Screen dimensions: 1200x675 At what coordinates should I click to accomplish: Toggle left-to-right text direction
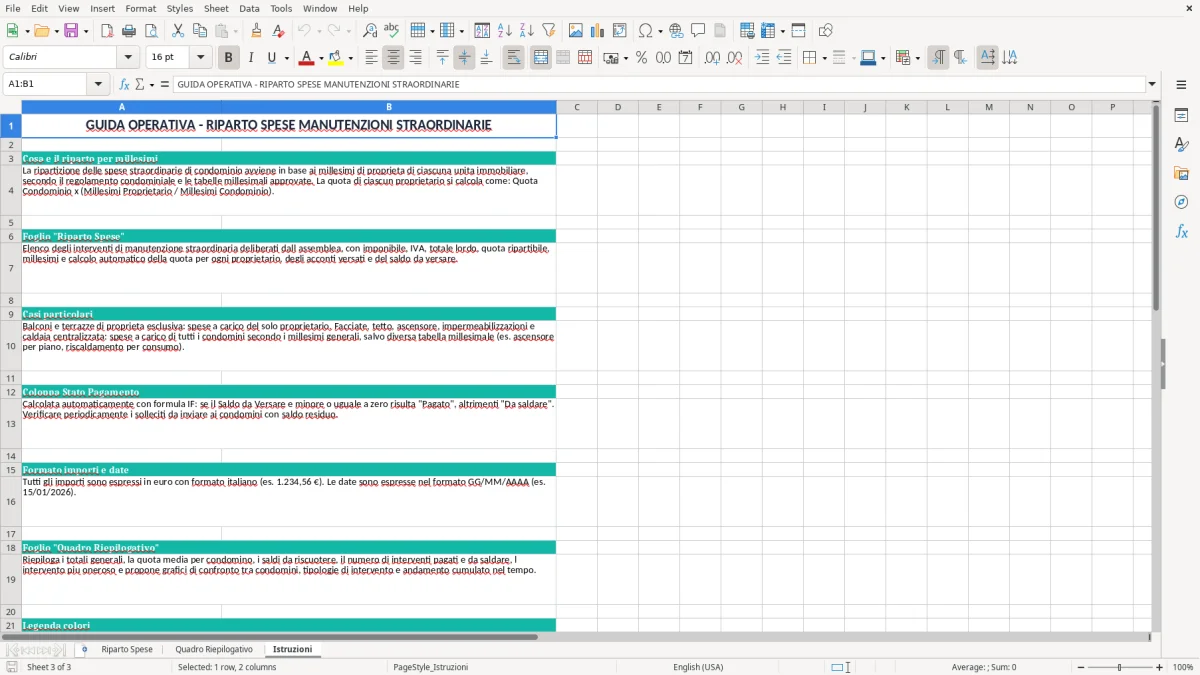(x=938, y=58)
